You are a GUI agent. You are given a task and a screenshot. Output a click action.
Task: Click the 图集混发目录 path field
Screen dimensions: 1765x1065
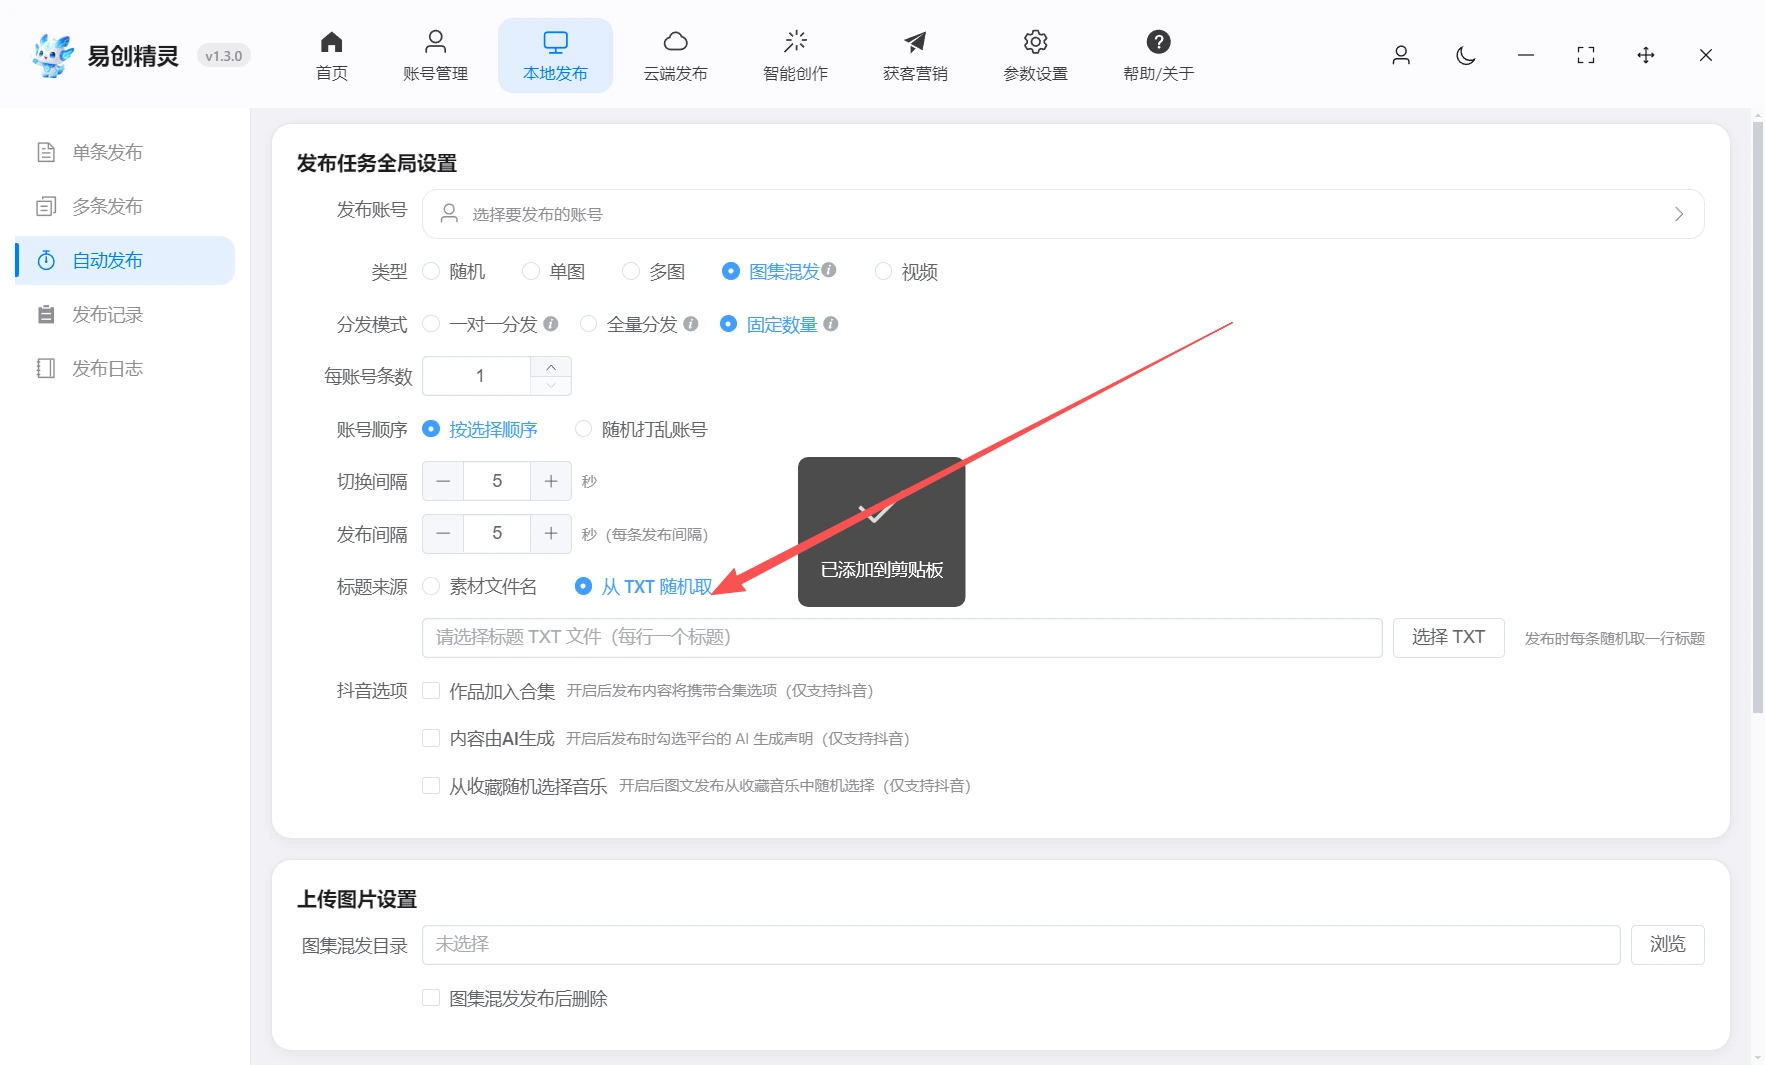coord(1021,945)
